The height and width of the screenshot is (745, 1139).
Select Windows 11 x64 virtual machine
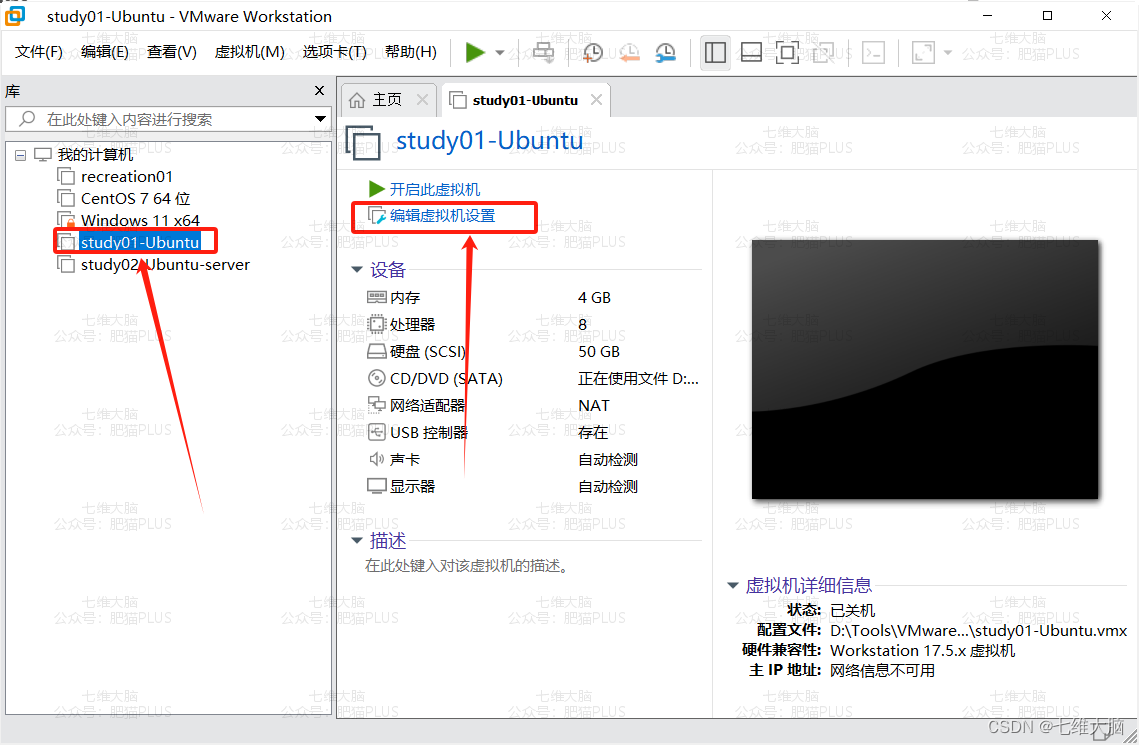(x=140, y=220)
